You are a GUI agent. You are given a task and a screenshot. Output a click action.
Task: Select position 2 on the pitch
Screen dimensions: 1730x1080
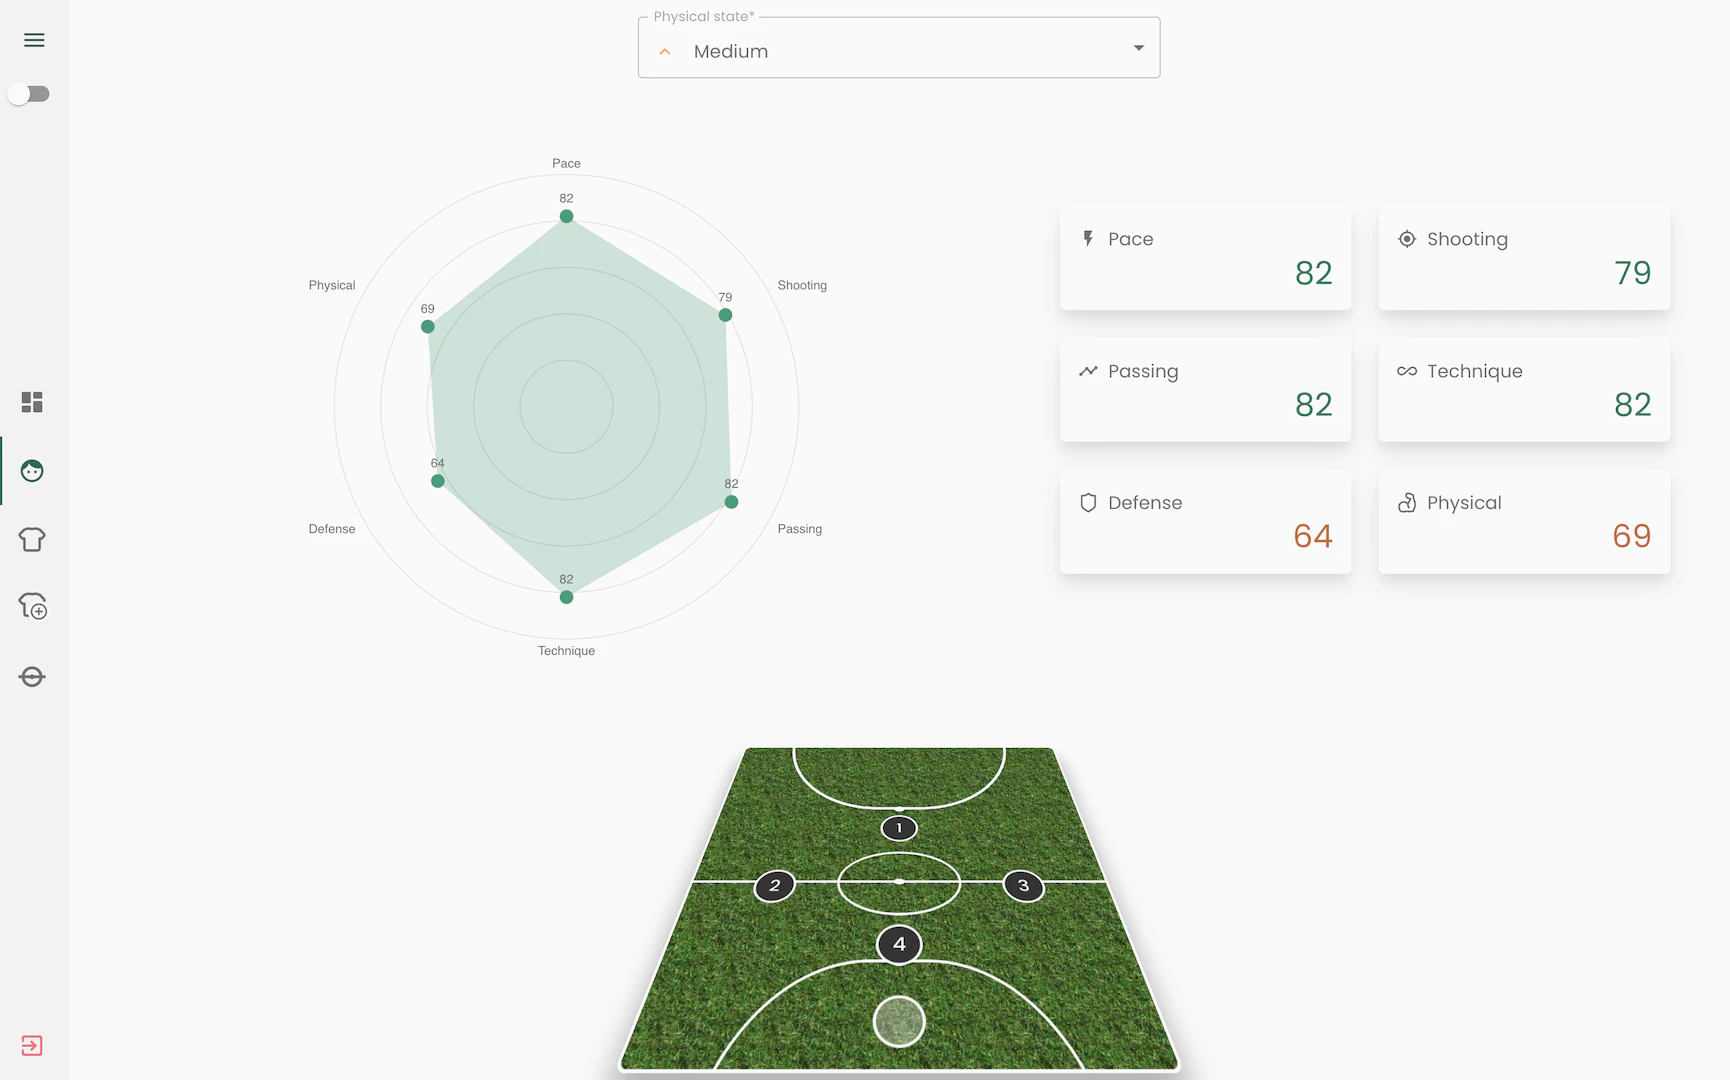775,886
